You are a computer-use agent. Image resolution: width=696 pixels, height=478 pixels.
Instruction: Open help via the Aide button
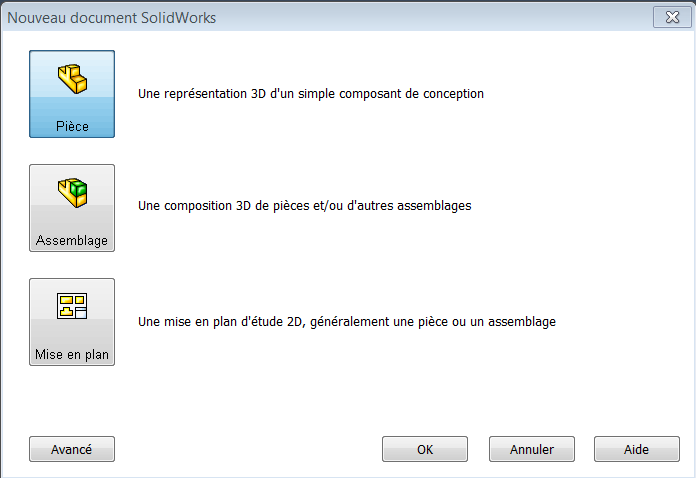coord(637,449)
